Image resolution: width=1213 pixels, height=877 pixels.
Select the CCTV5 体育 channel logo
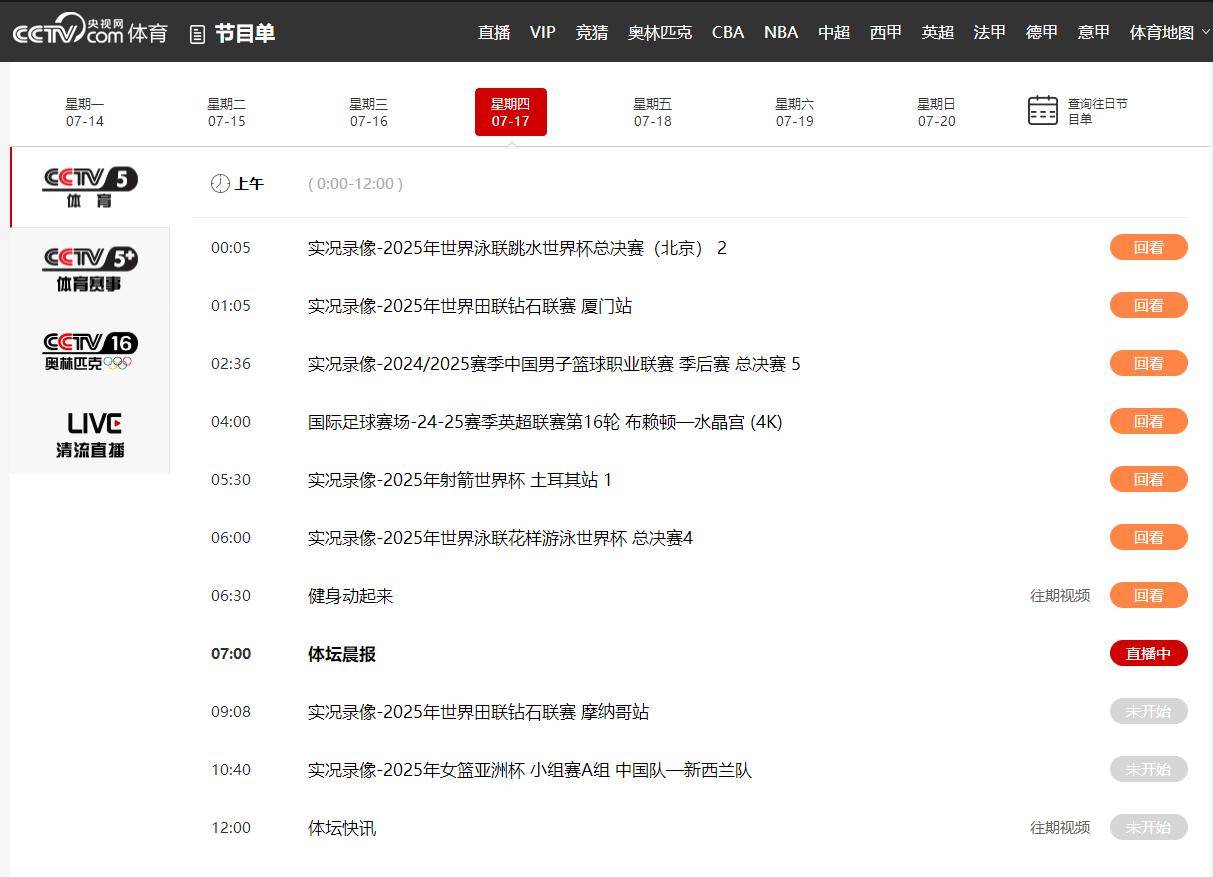(x=90, y=187)
